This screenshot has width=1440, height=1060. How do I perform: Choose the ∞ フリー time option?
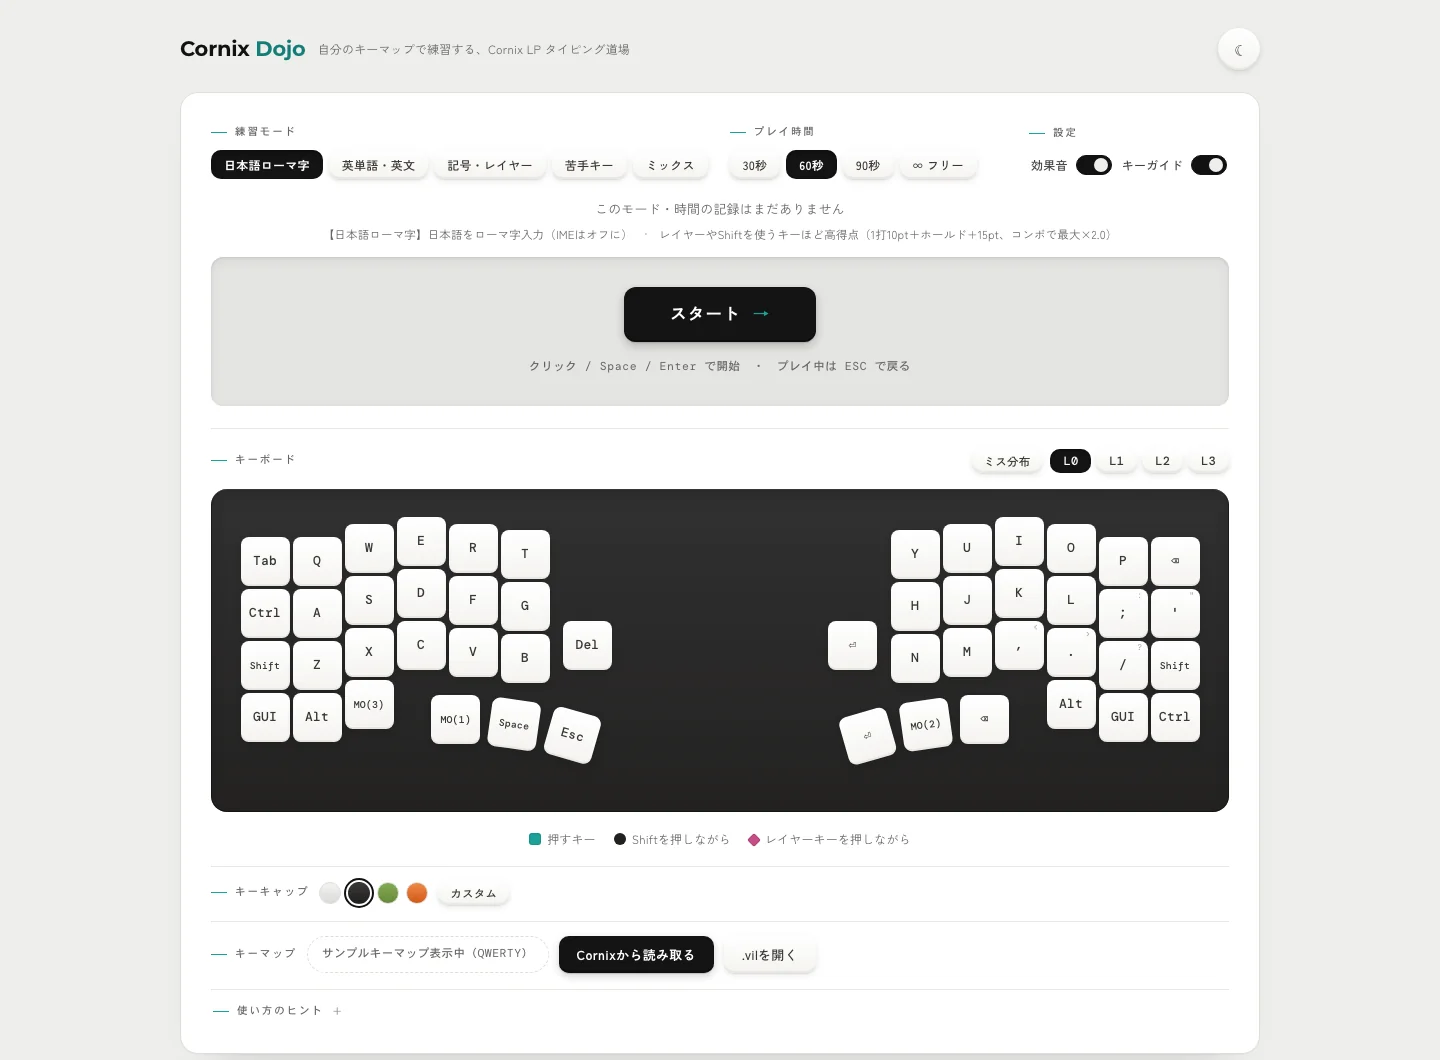pos(938,165)
